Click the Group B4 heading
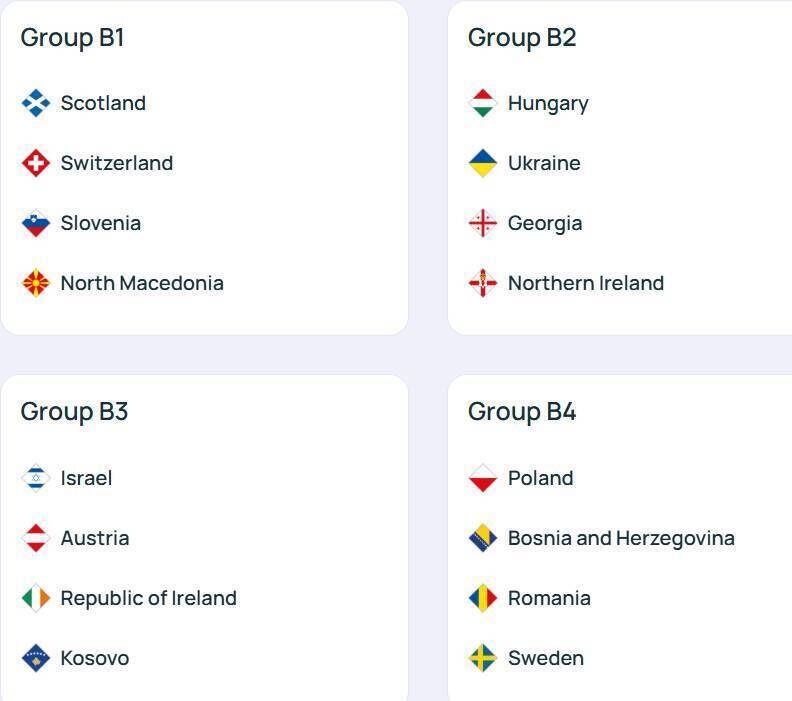792x701 pixels. coord(522,412)
